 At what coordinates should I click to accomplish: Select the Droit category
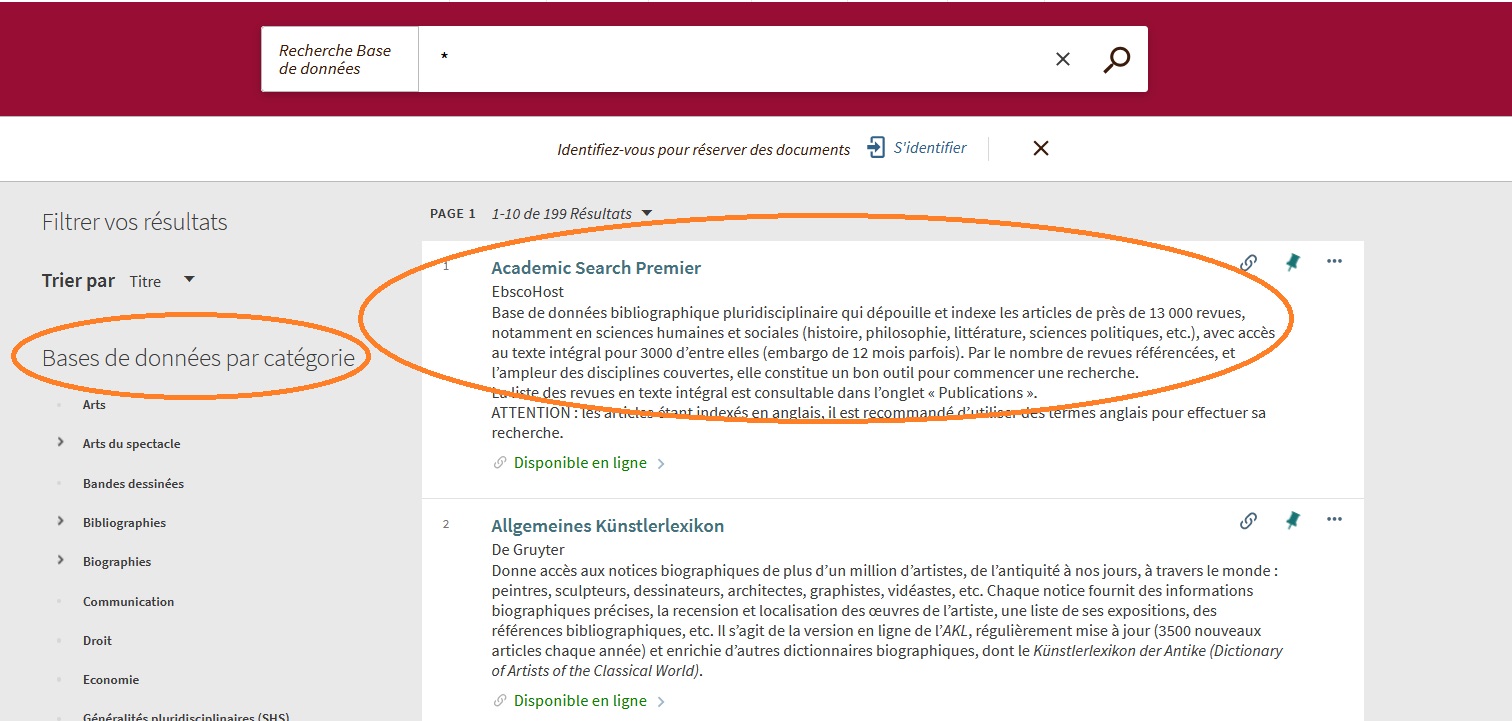(97, 640)
